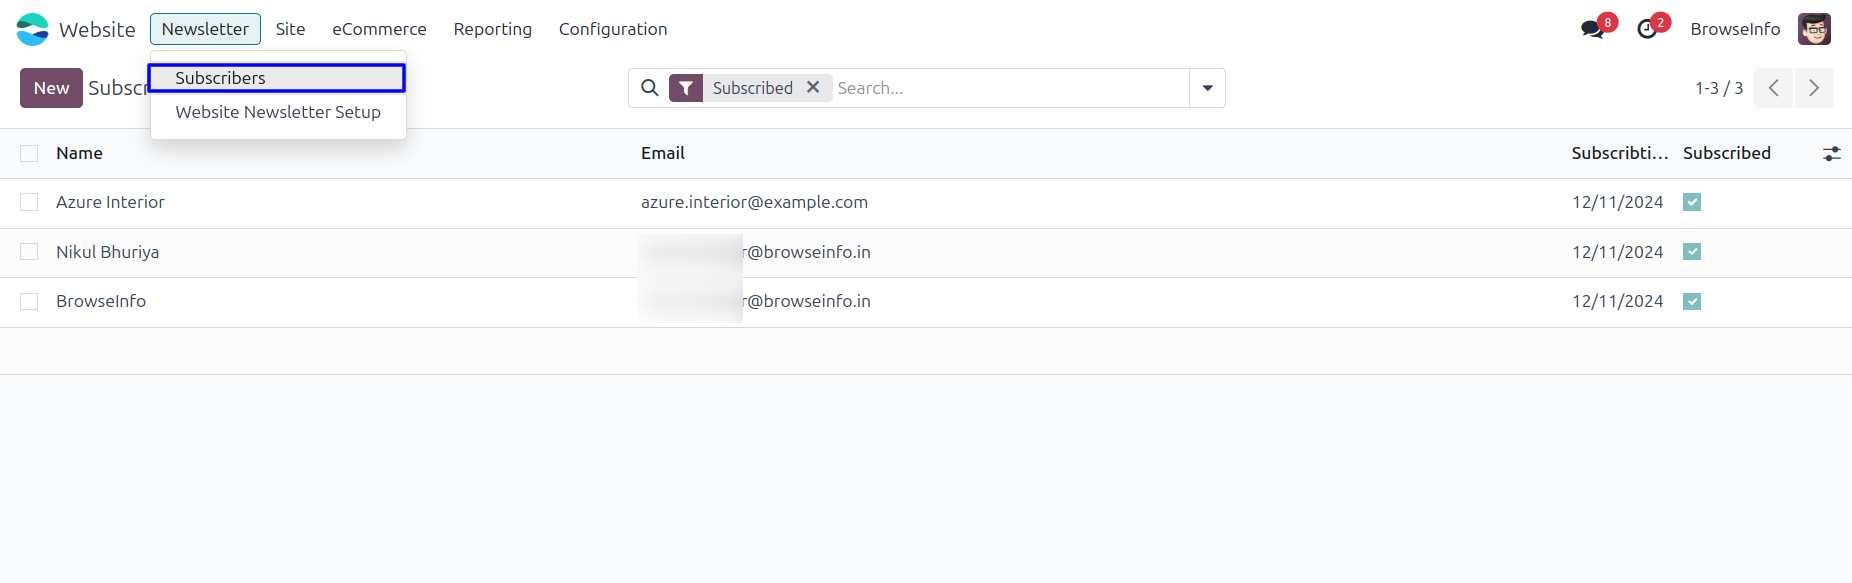Open the eCommerce menu
The height and width of the screenshot is (583, 1852).
point(379,29)
